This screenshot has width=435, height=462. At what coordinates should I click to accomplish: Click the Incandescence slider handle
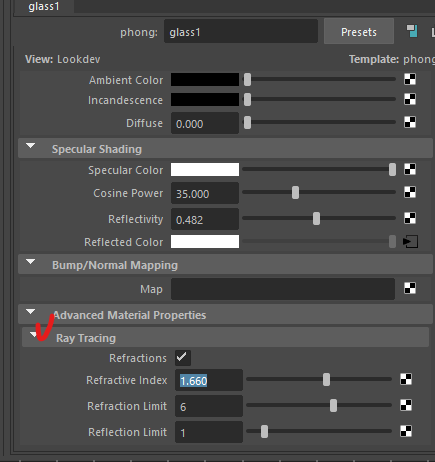tap(247, 99)
